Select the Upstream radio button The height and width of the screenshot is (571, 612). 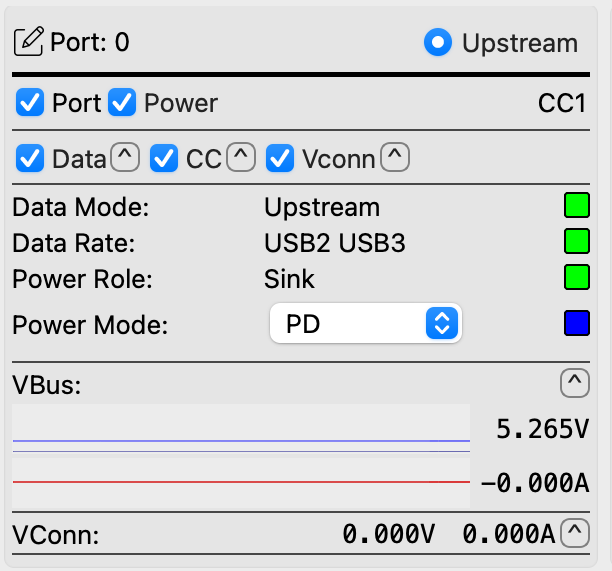click(438, 42)
